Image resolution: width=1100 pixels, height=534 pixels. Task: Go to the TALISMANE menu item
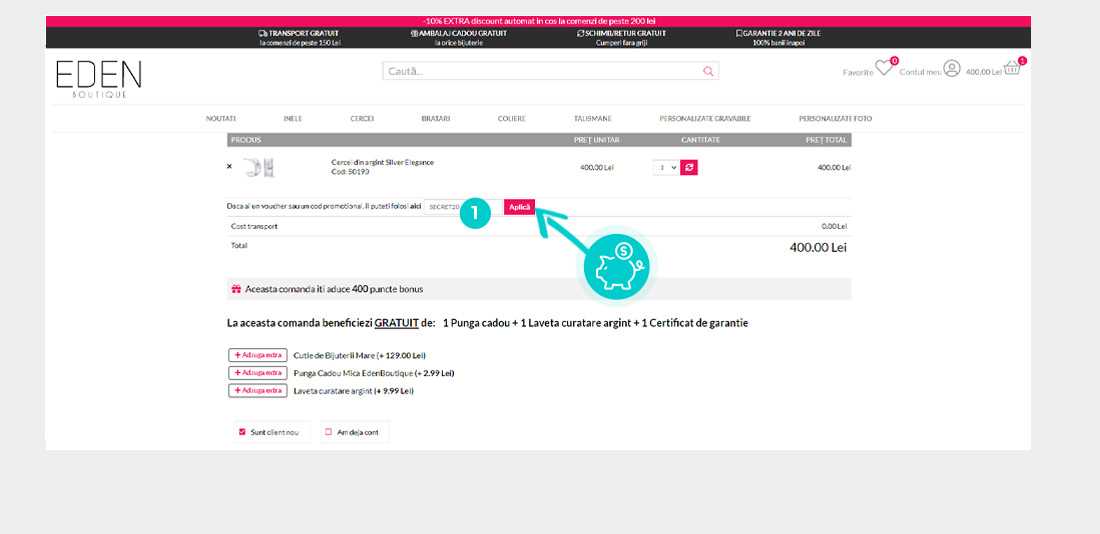592,119
